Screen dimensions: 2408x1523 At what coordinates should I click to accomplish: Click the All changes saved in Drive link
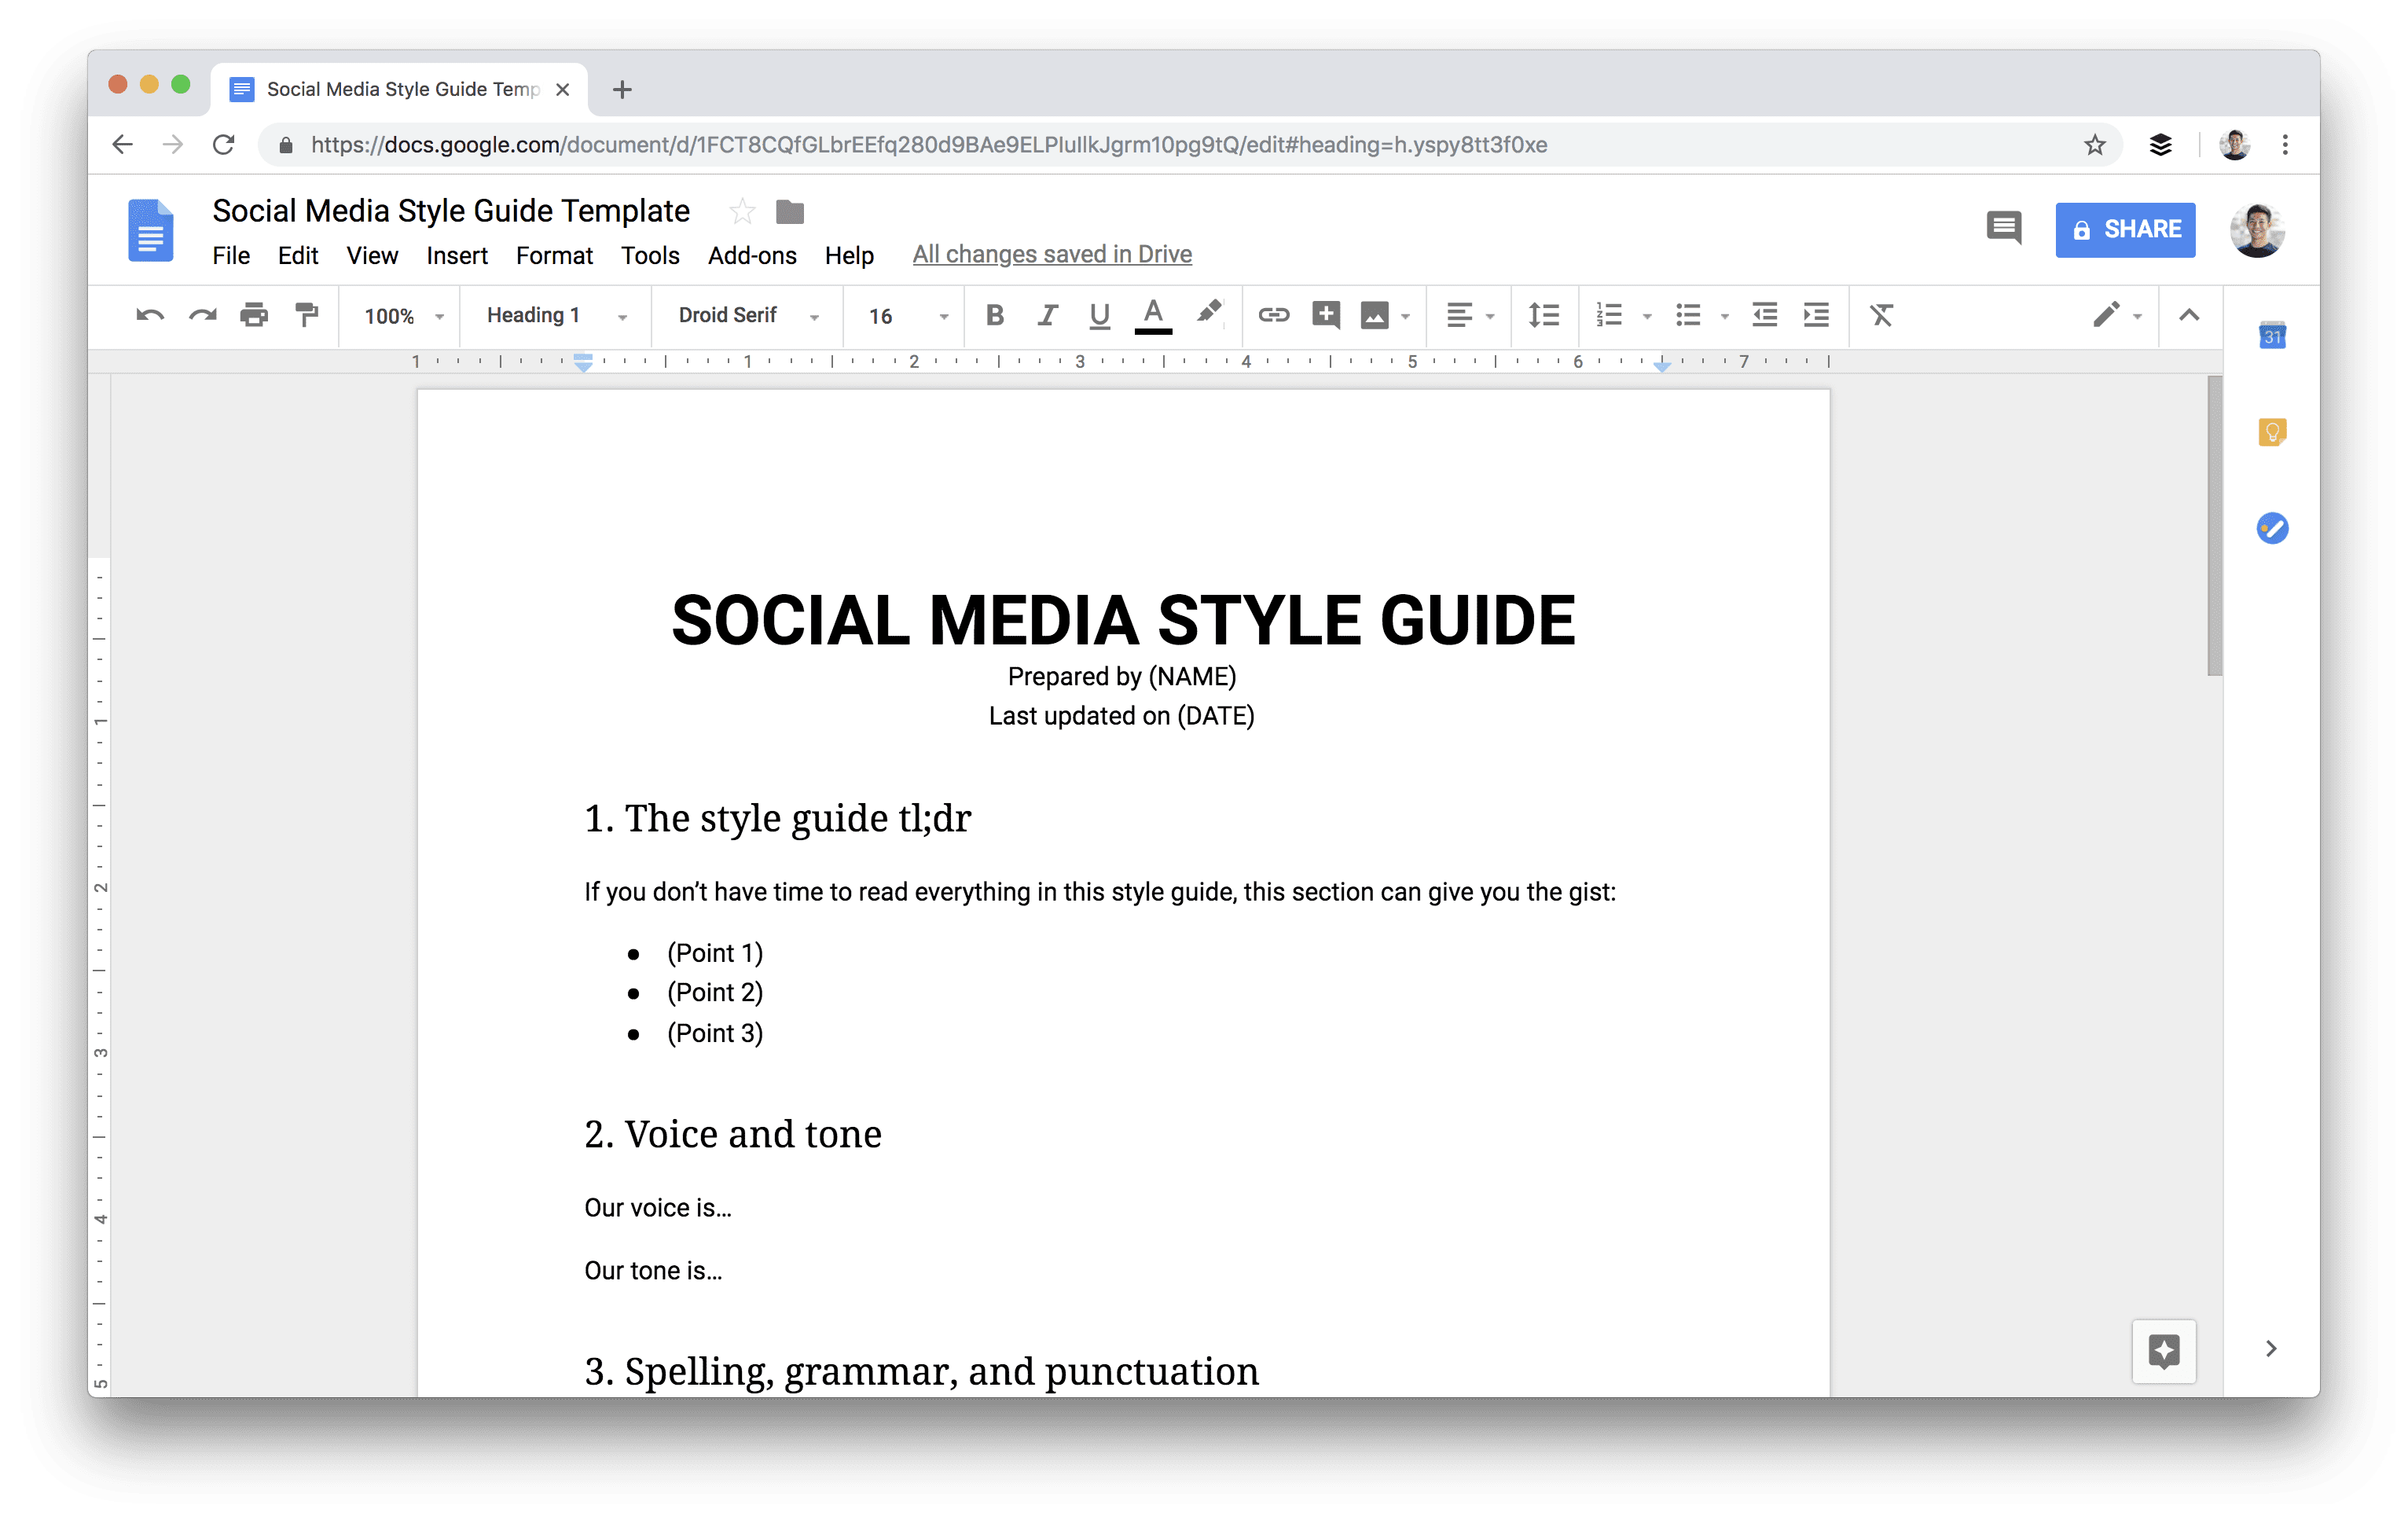1051,254
